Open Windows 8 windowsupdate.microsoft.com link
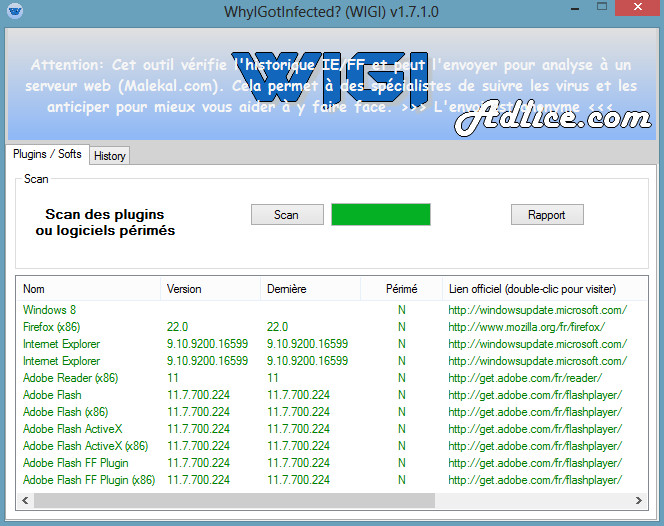The width and height of the screenshot is (664, 526). click(x=537, y=310)
